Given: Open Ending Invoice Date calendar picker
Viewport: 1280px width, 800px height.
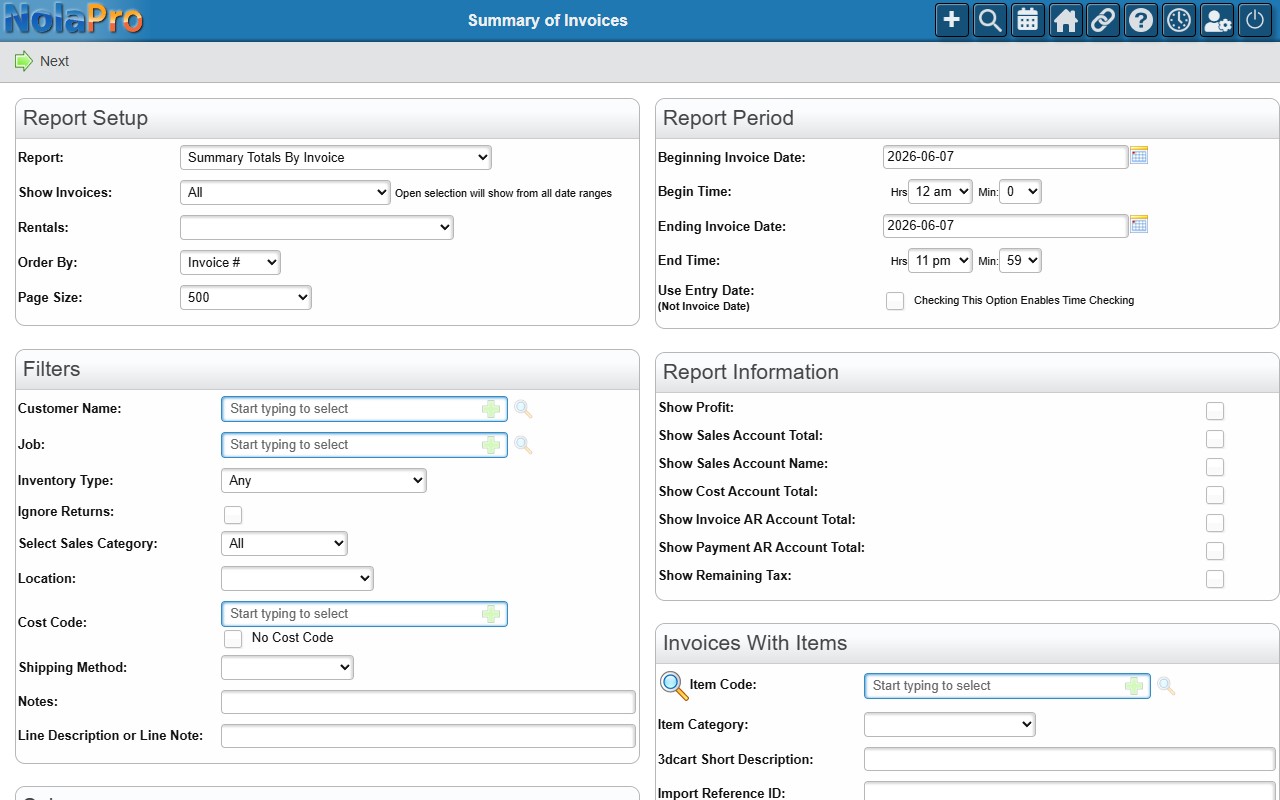Looking at the screenshot, I should (1139, 225).
